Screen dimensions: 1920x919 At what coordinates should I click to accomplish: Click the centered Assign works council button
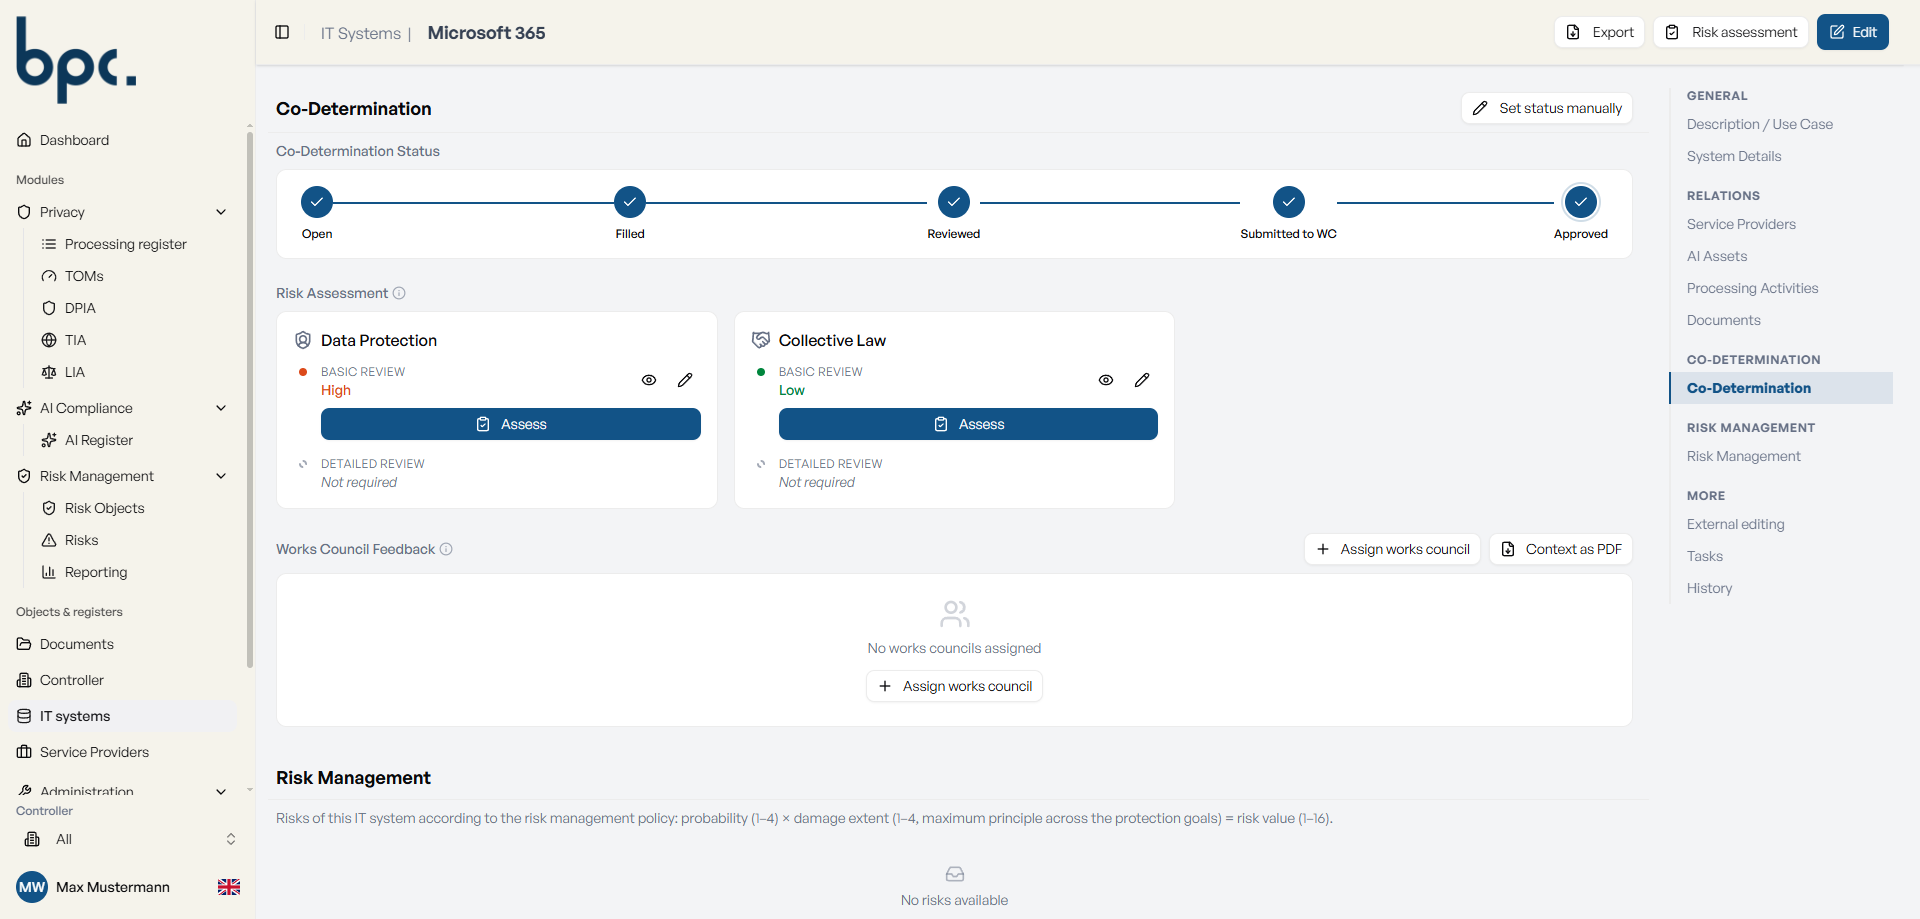(954, 686)
